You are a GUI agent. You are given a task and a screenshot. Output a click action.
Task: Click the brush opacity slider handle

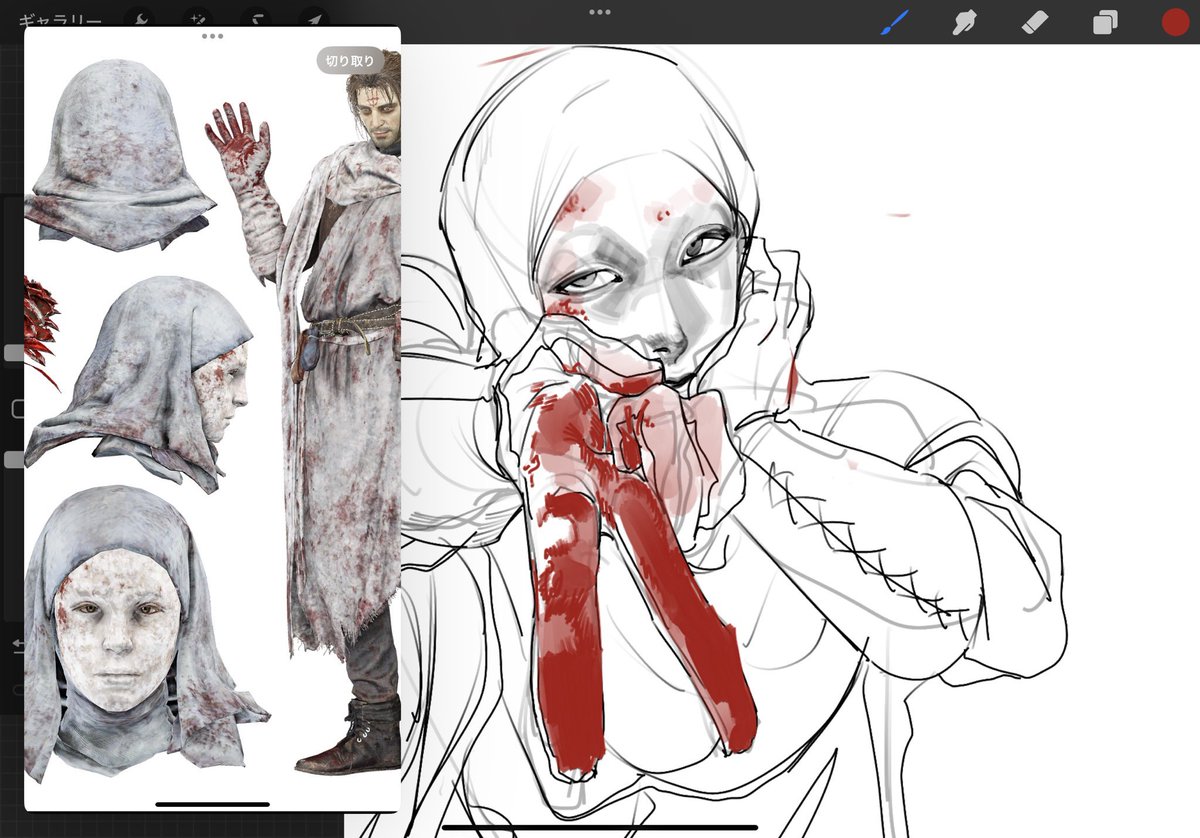coord(13,460)
